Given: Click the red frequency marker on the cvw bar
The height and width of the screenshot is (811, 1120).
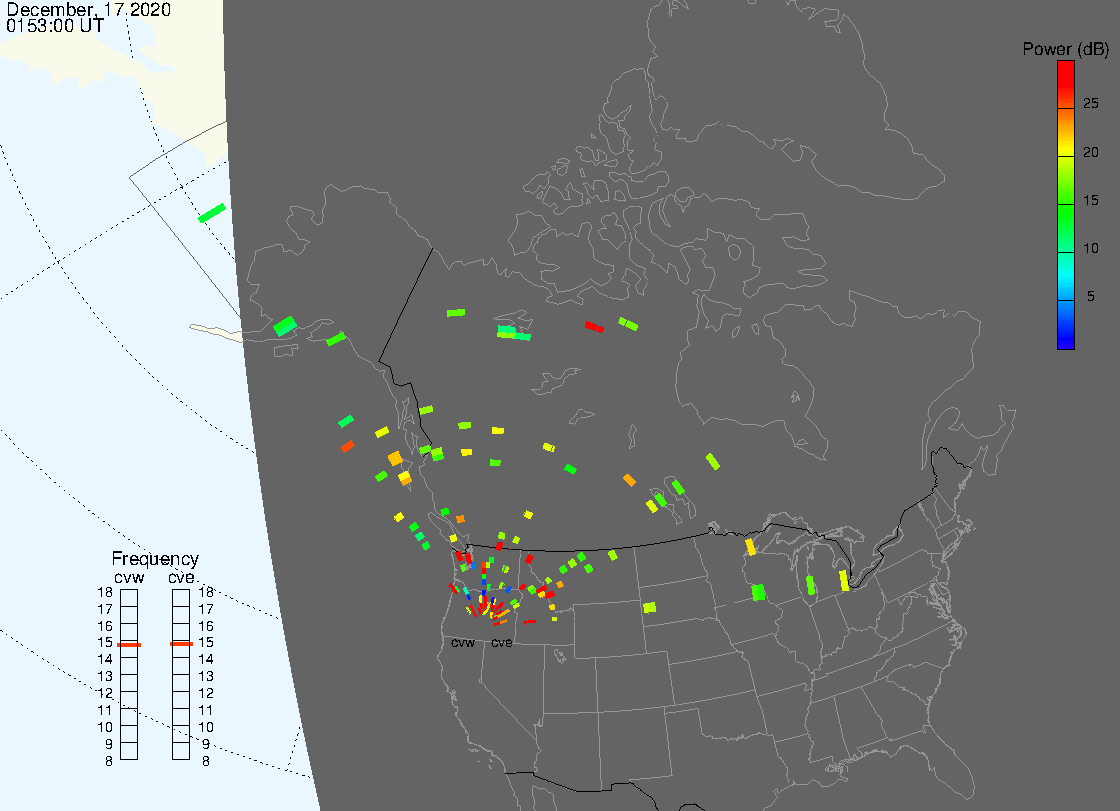Looking at the screenshot, I should pos(129,645).
